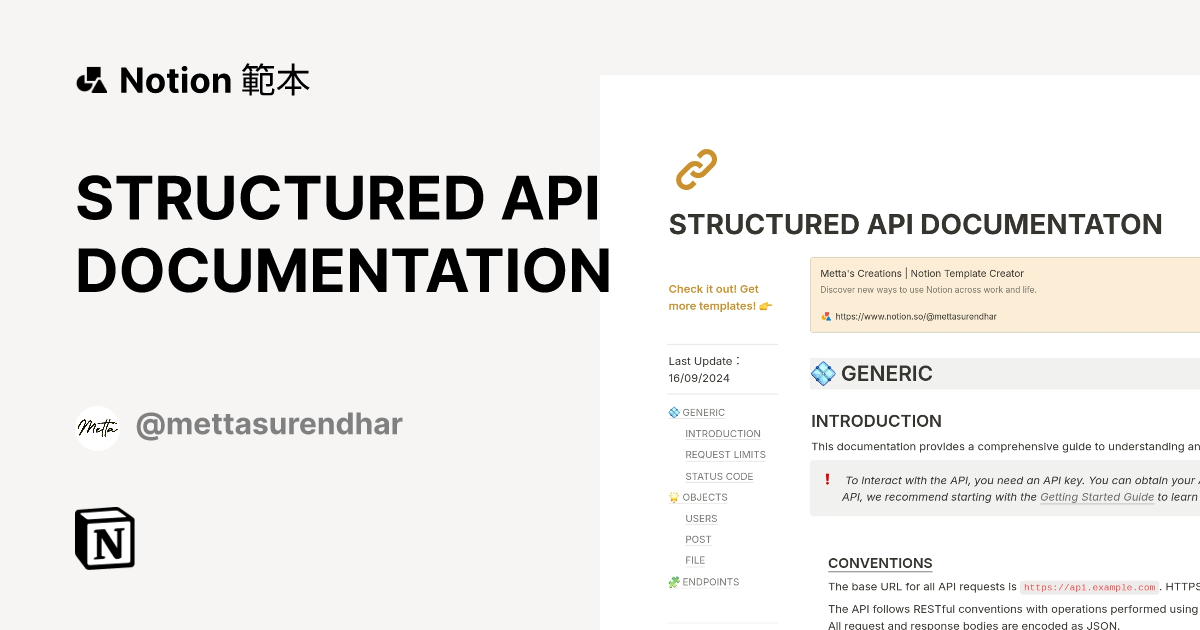Screen dimensions: 1200x630
Task: Click the api.example.com inline code snippet
Action: 1089,587
